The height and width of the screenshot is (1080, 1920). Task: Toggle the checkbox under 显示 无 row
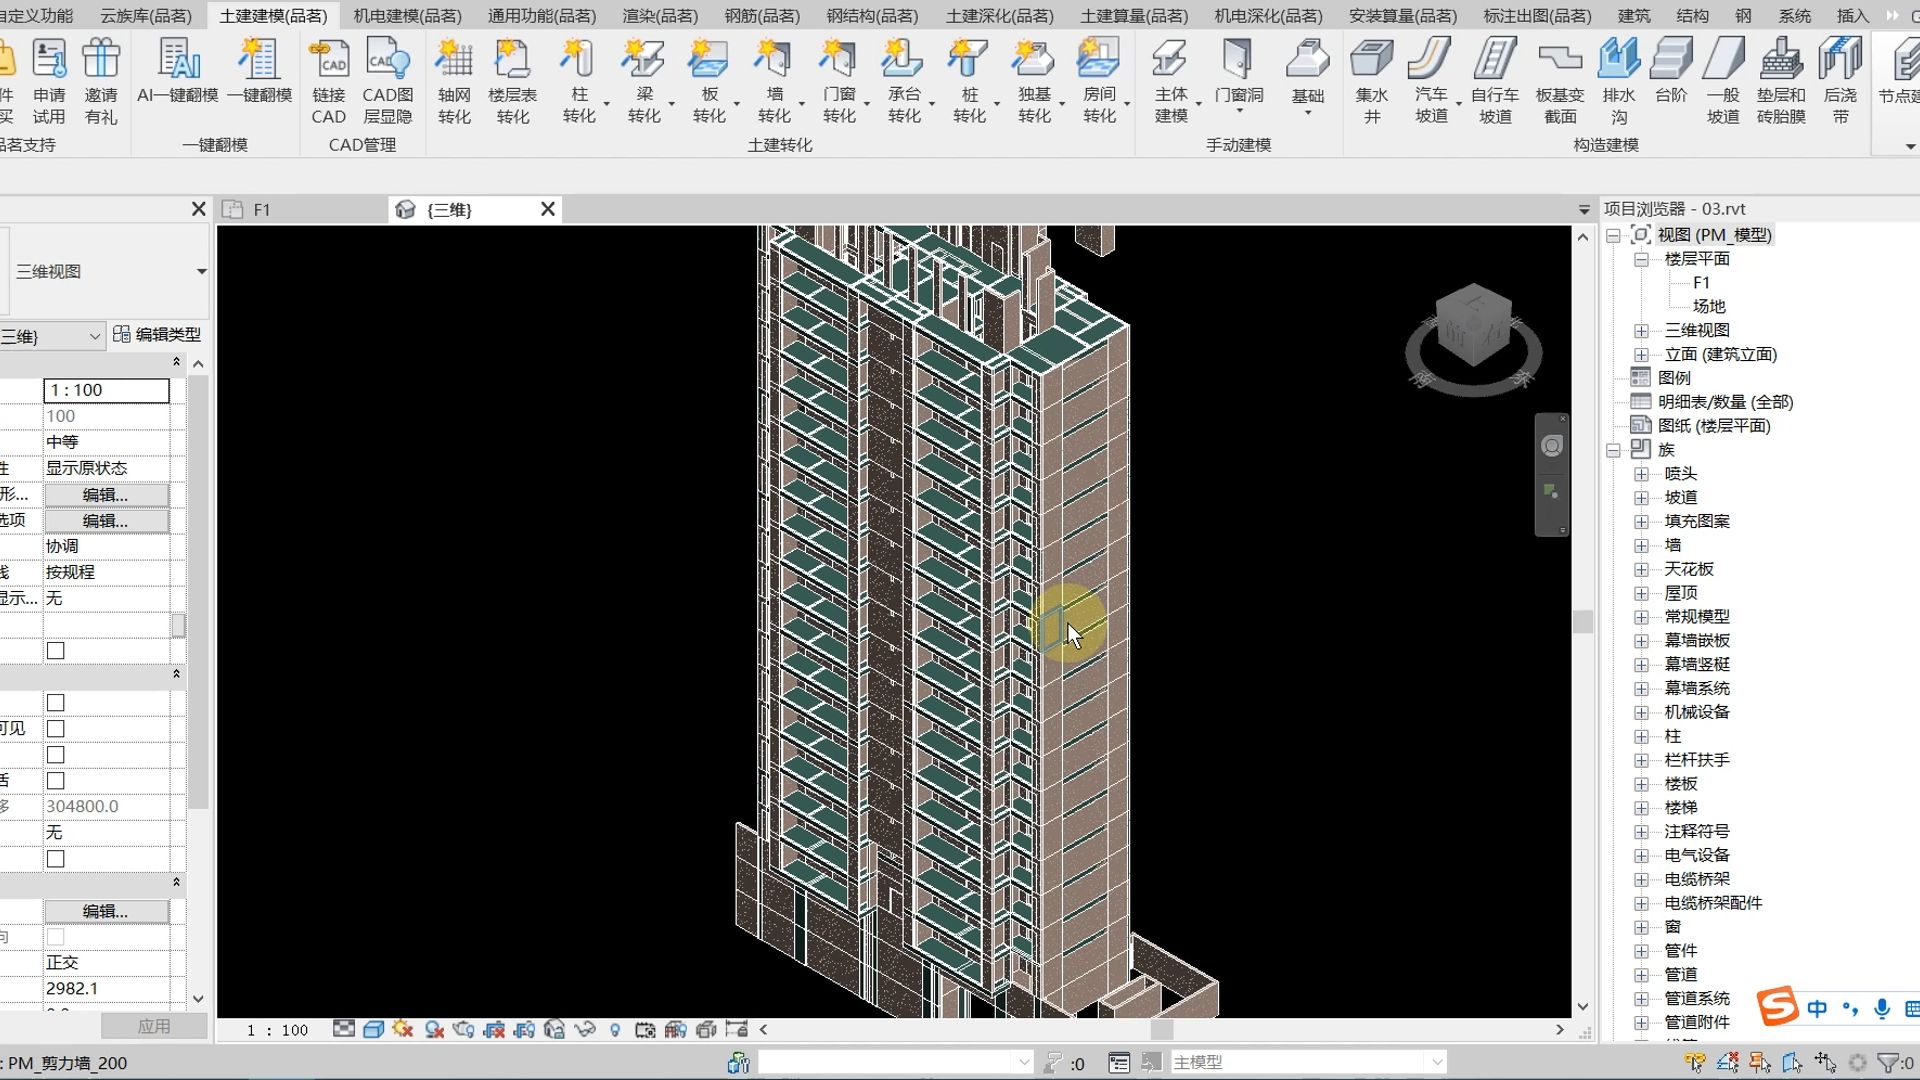pyautogui.click(x=56, y=651)
